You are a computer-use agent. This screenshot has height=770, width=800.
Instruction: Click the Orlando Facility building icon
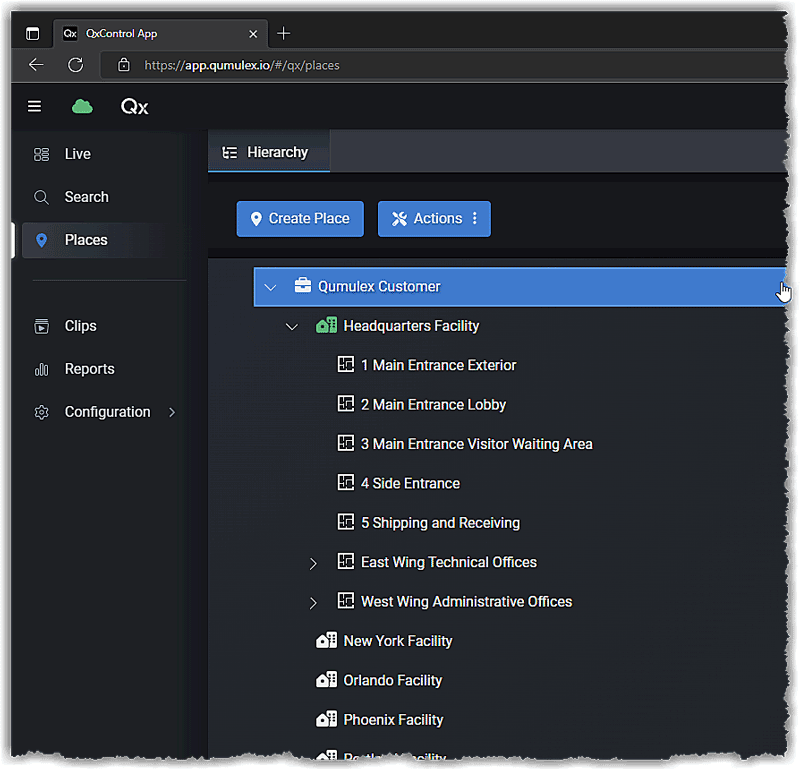tap(327, 679)
